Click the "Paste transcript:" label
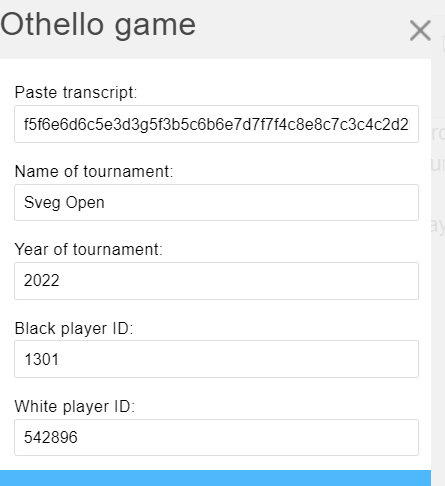The height and width of the screenshot is (486, 445). [76, 92]
